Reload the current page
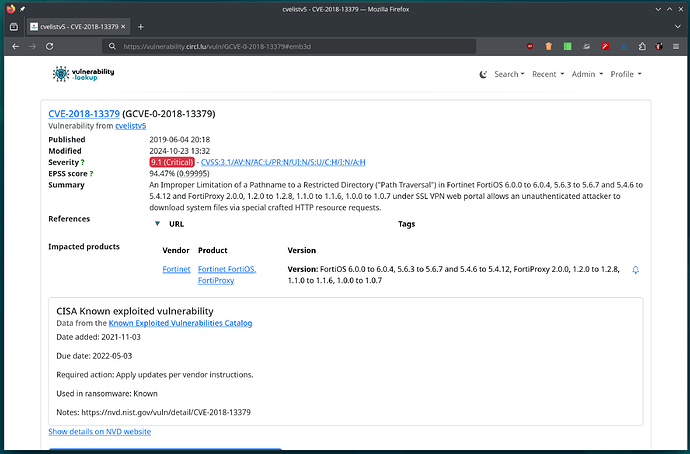Image resolution: width=690 pixels, height=454 pixels. coord(49,46)
